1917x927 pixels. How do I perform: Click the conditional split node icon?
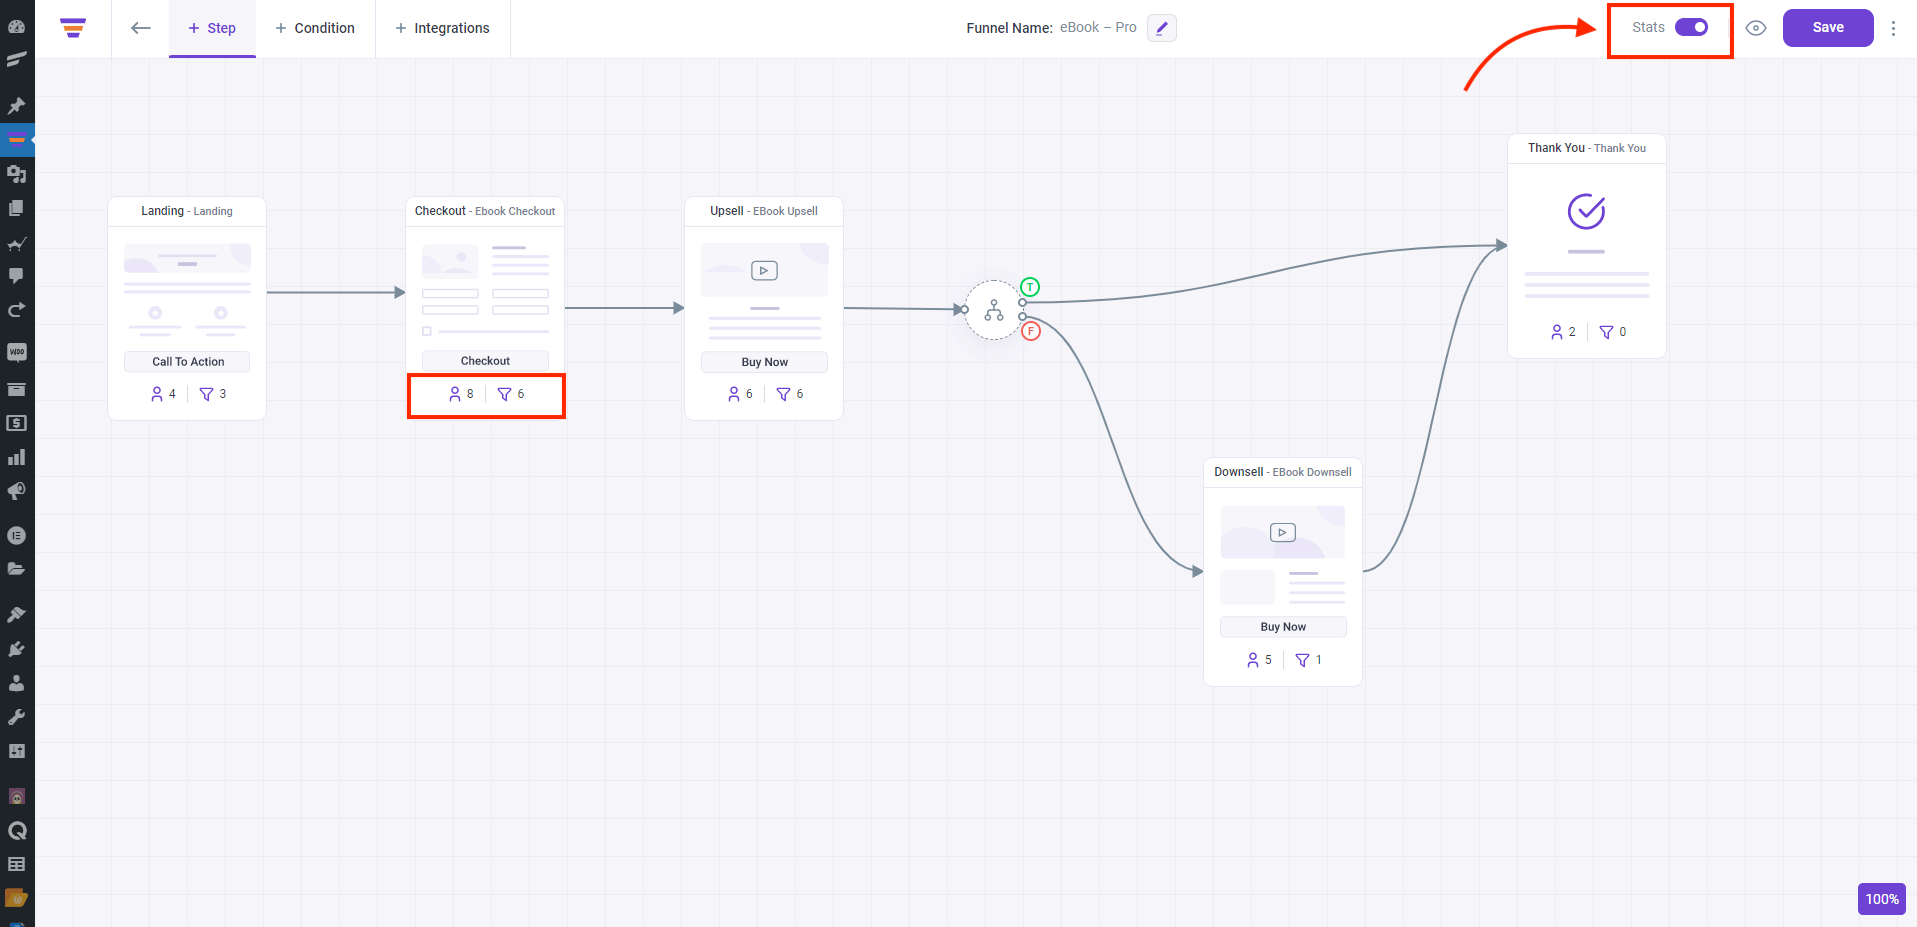(993, 310)
